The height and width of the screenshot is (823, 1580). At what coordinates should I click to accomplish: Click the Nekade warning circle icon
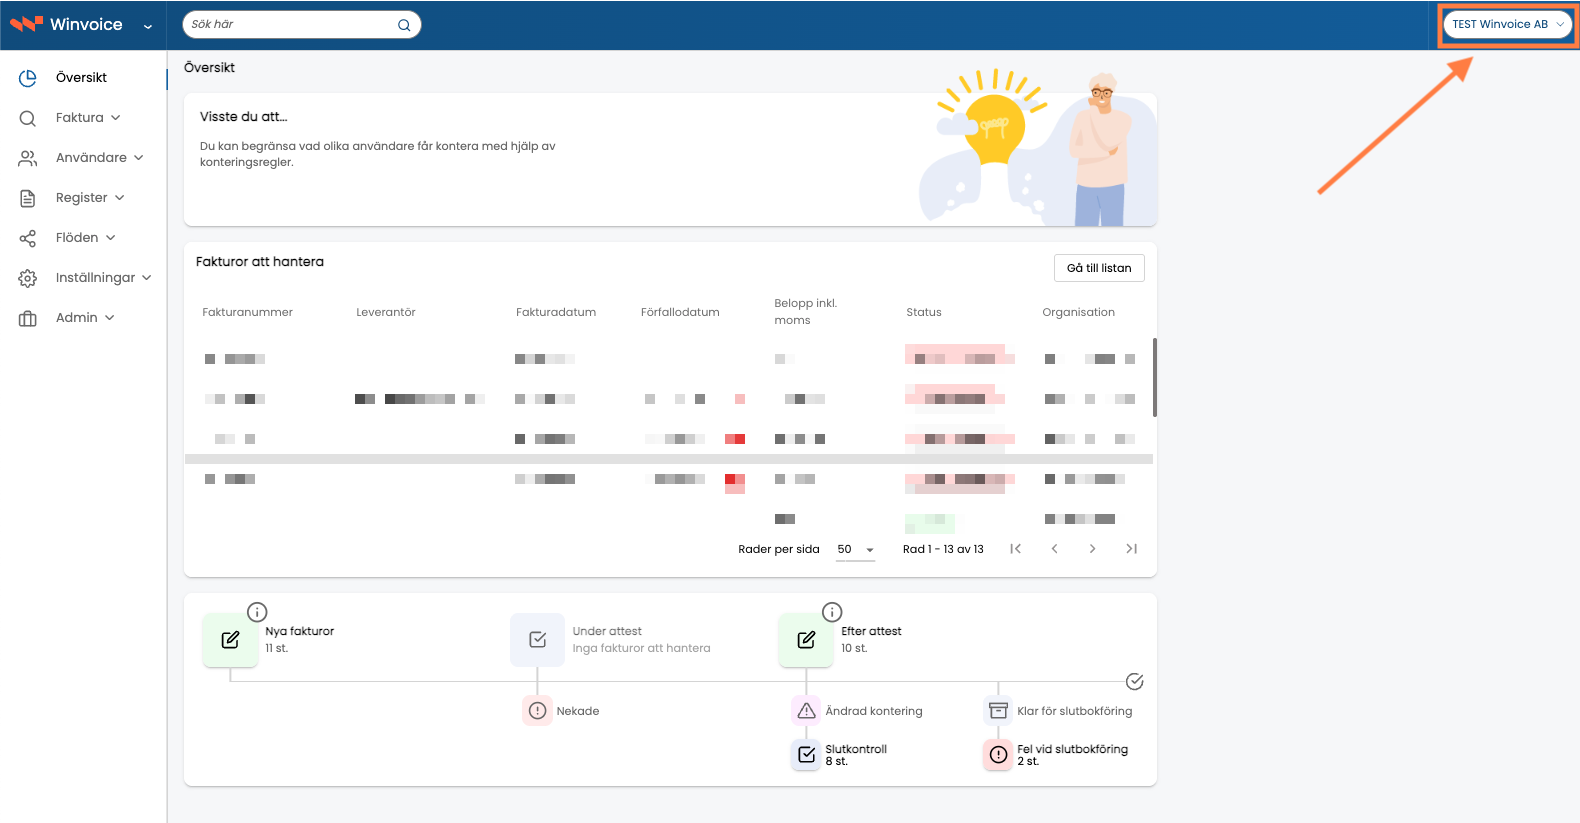(x=537, y=711)
